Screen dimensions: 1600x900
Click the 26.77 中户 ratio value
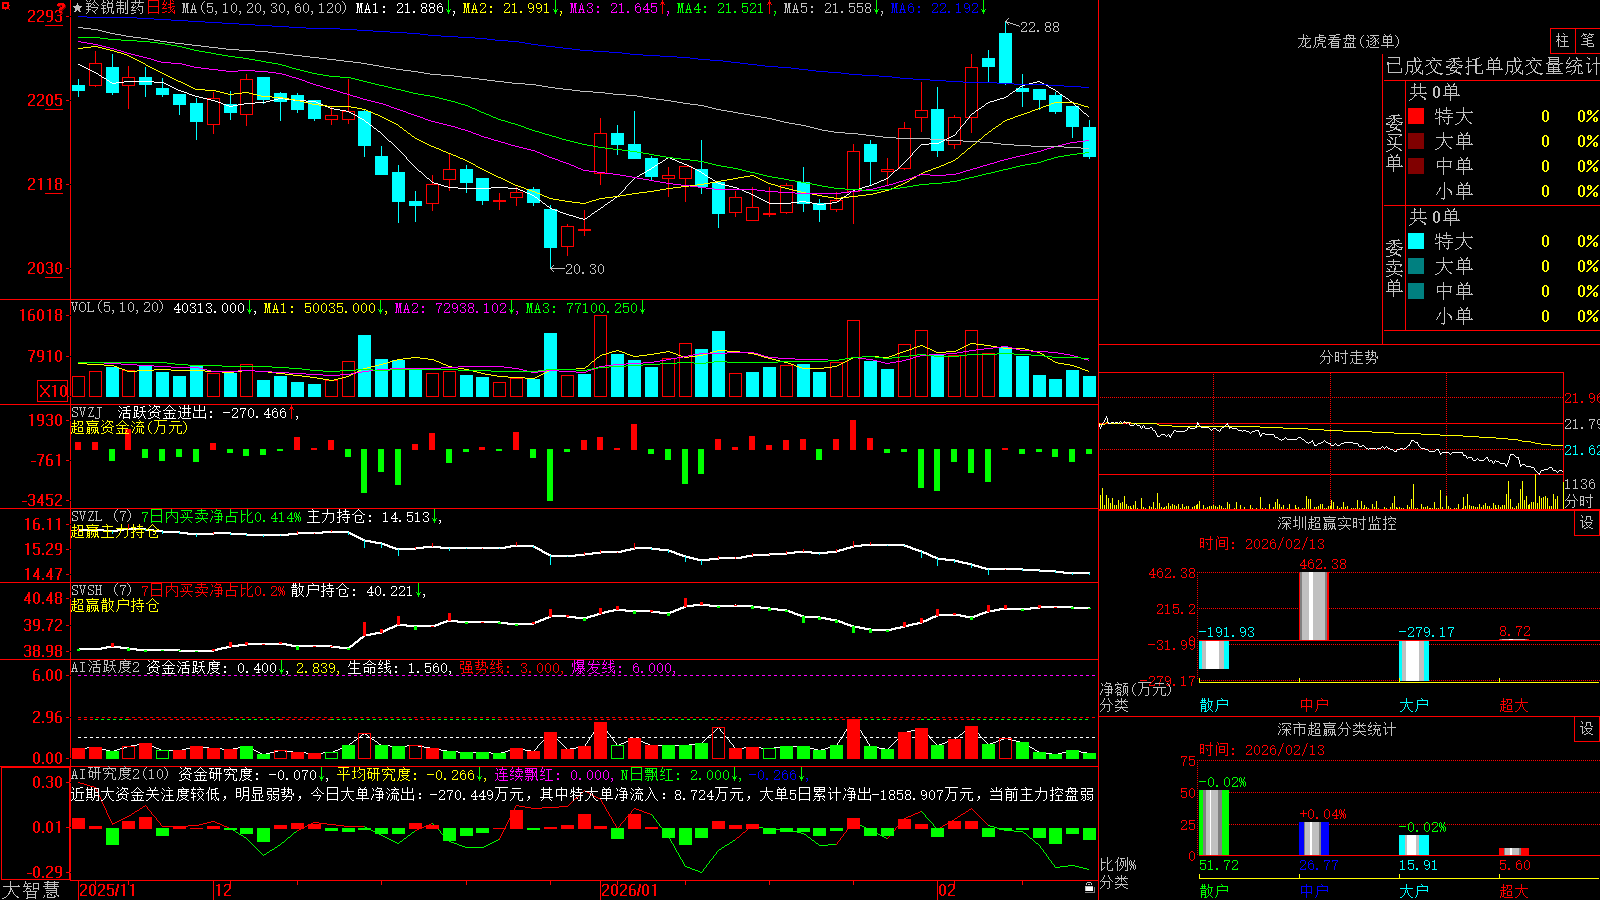[x=1319, y=865]
